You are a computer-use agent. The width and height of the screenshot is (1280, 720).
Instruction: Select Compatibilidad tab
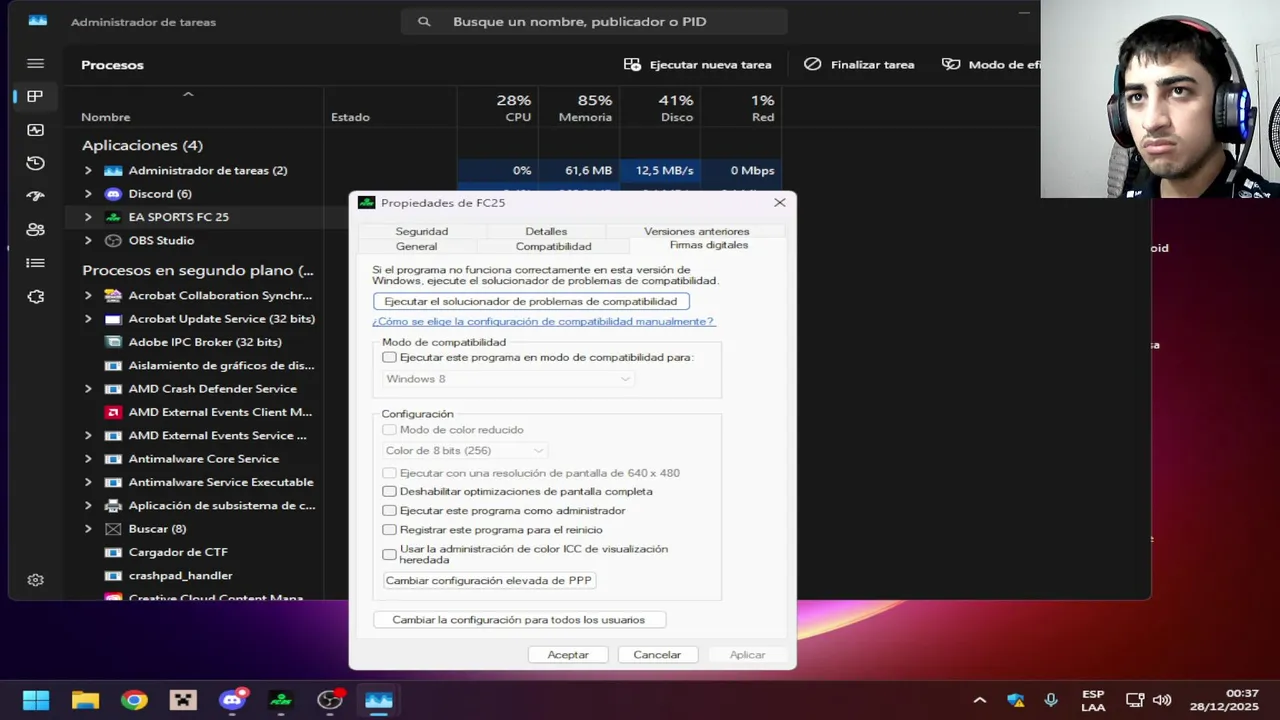[x=553, y=246]
